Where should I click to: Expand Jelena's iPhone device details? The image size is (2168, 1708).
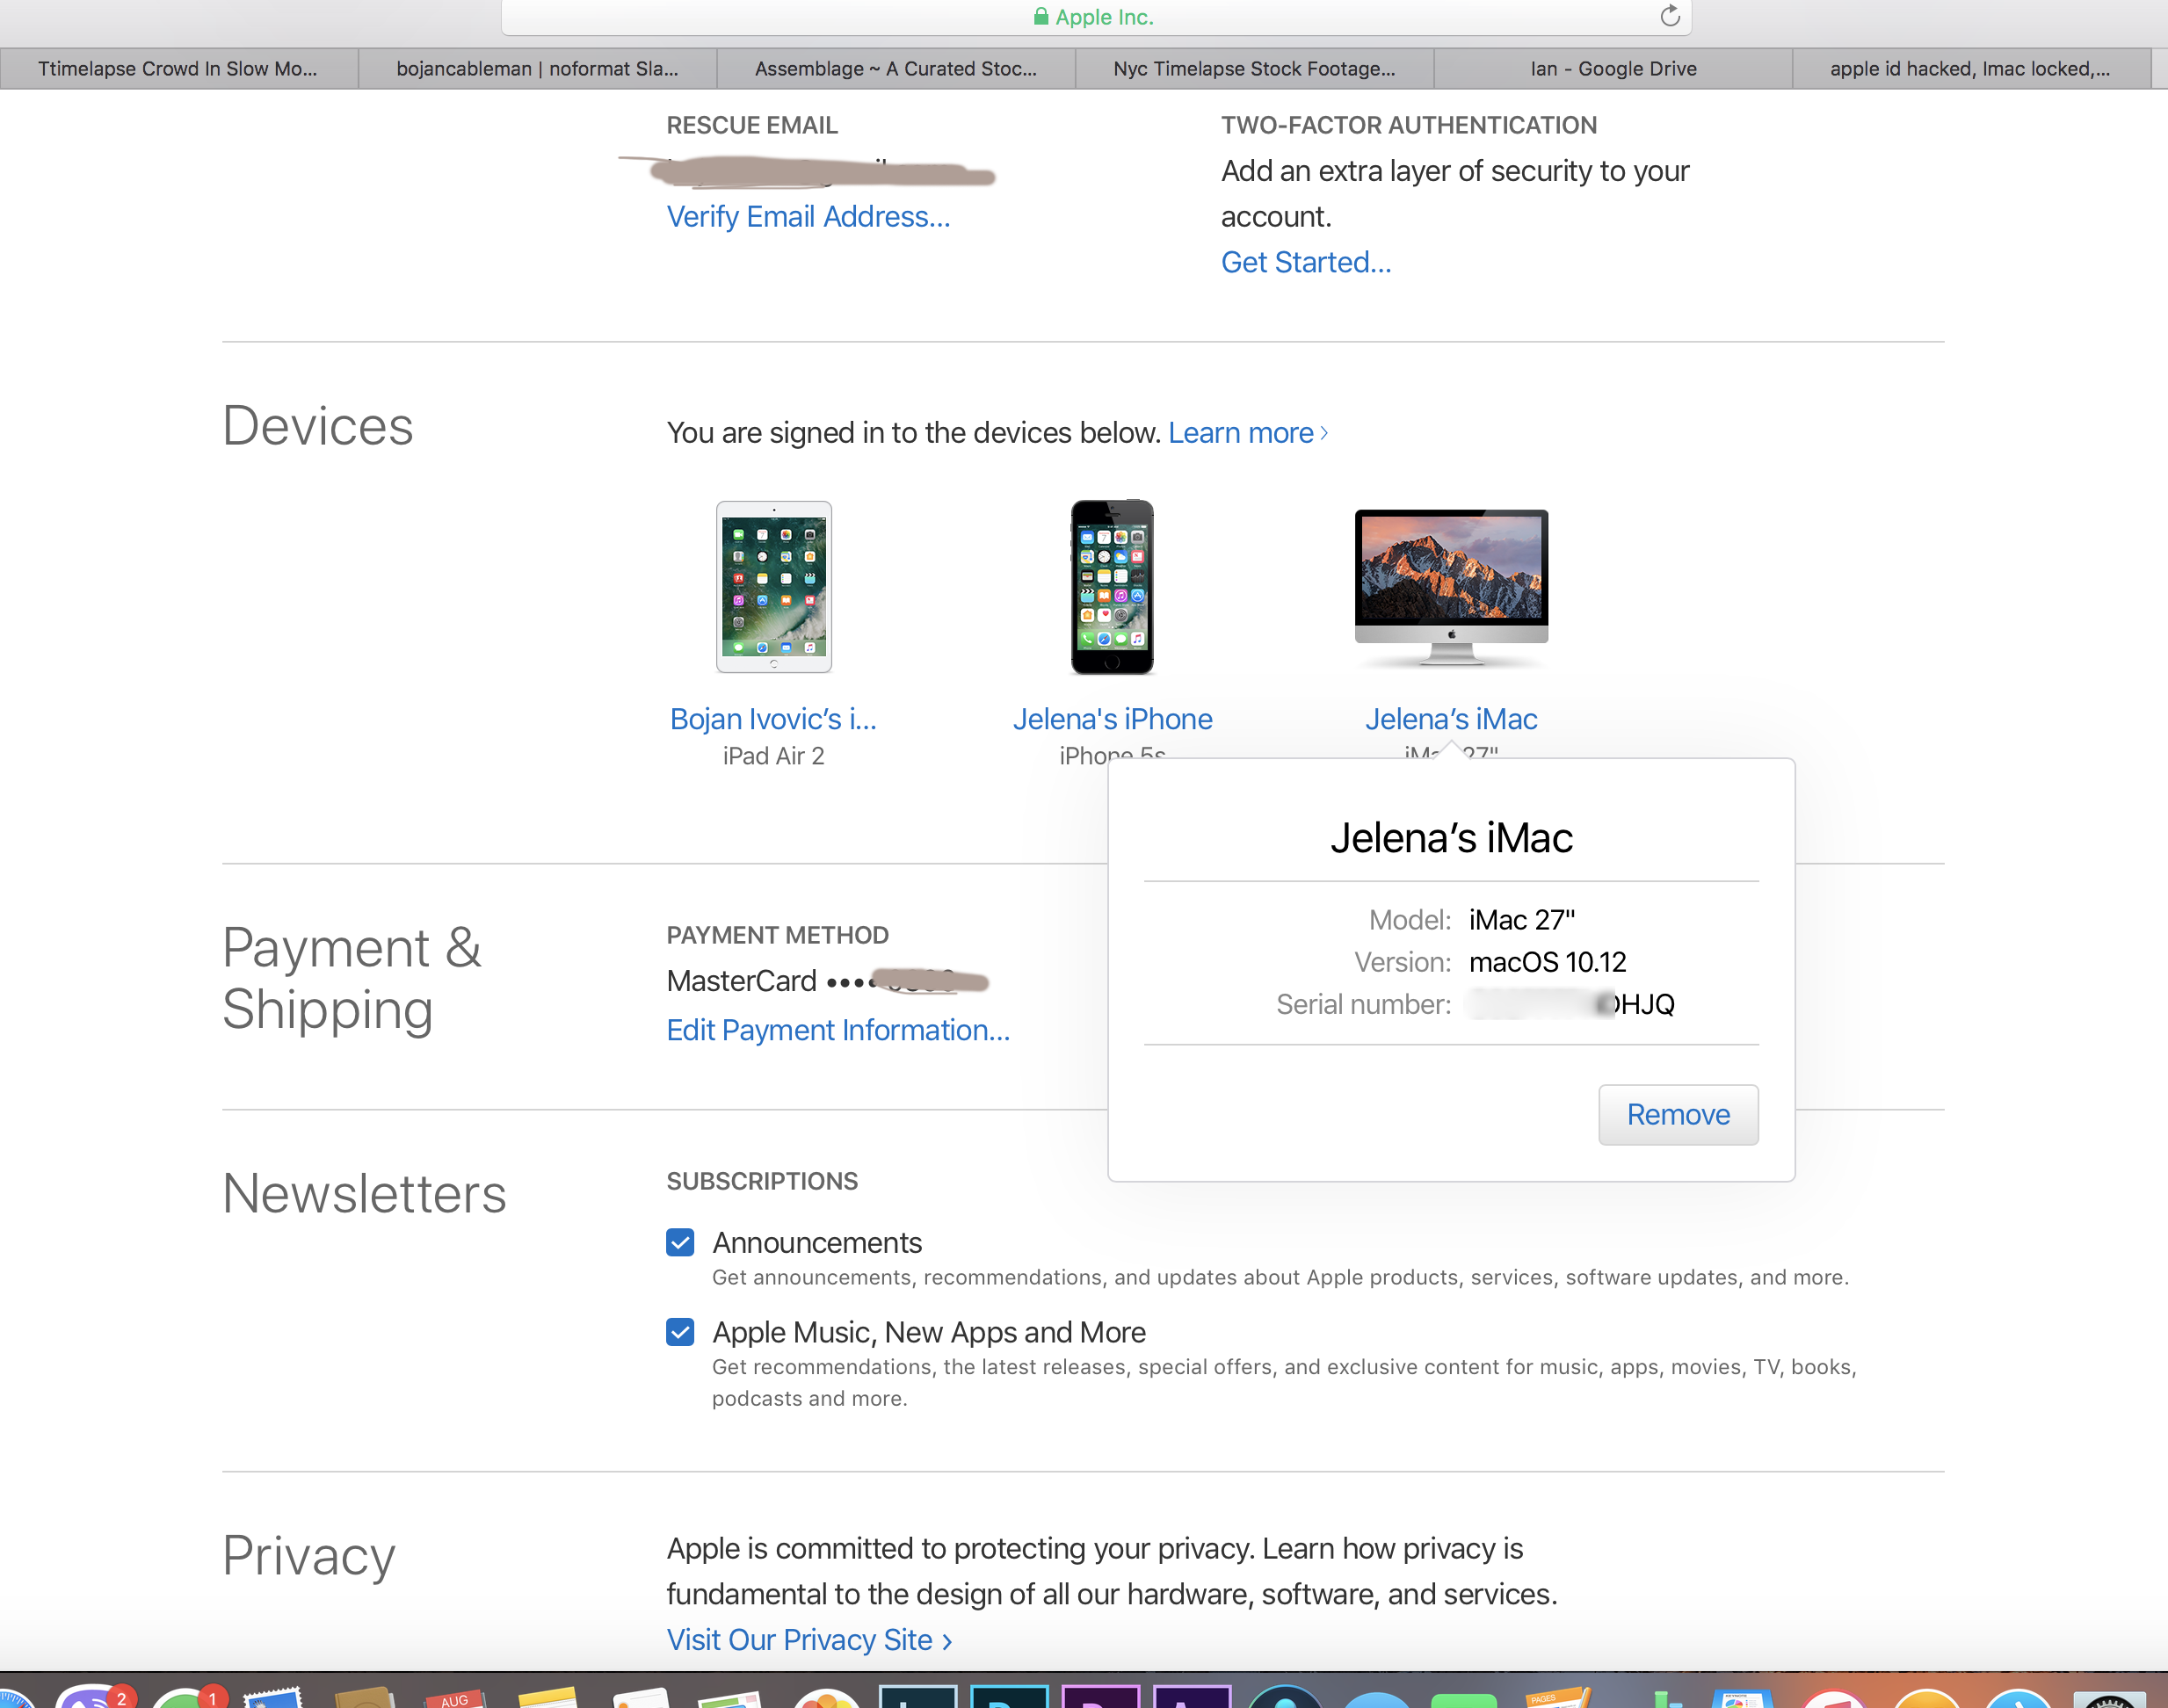(1111, 719)
